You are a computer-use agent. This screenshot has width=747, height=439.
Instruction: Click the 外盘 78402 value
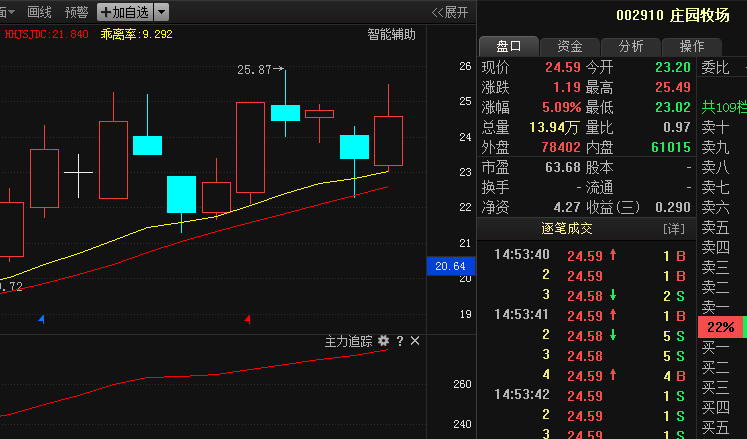point(561,147)
